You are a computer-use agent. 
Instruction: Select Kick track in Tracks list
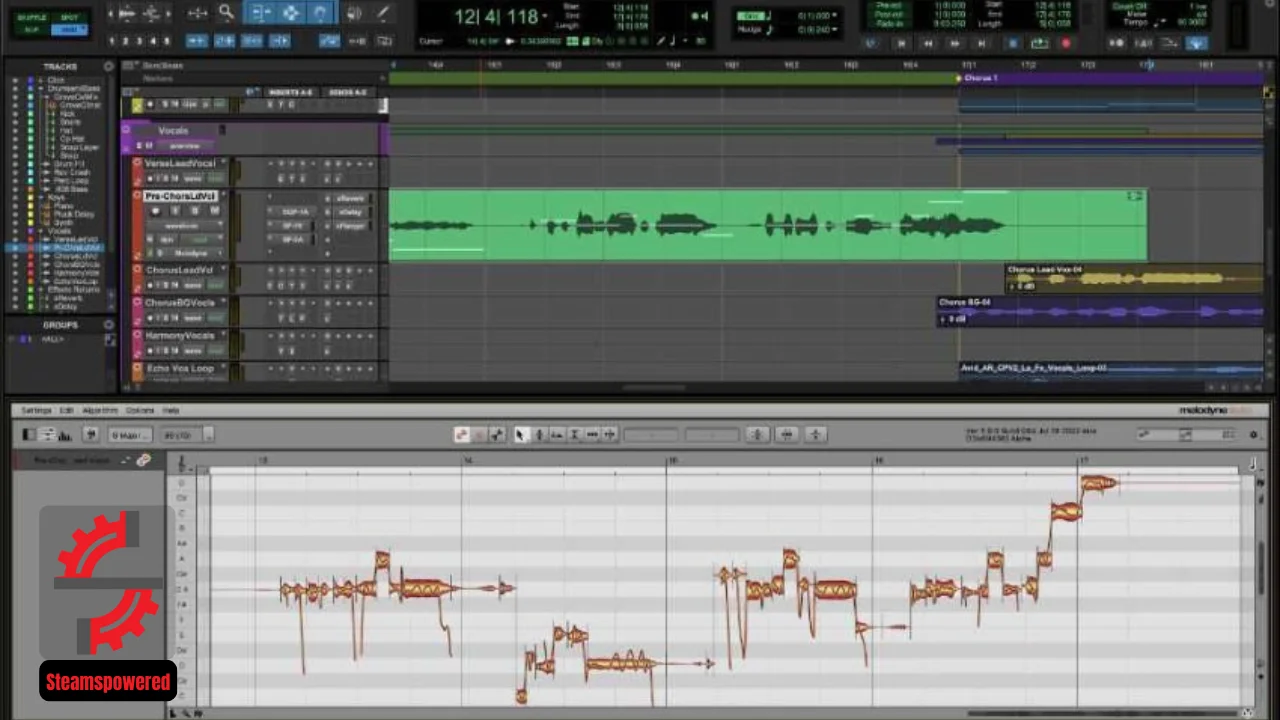point(68,114)
